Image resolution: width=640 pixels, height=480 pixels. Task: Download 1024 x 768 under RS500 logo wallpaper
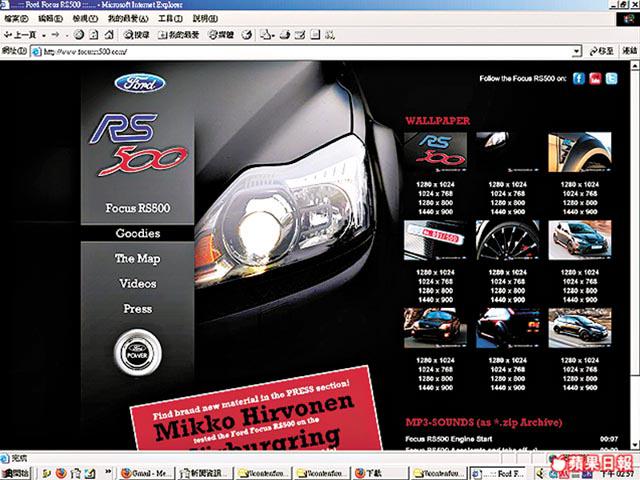436,193
